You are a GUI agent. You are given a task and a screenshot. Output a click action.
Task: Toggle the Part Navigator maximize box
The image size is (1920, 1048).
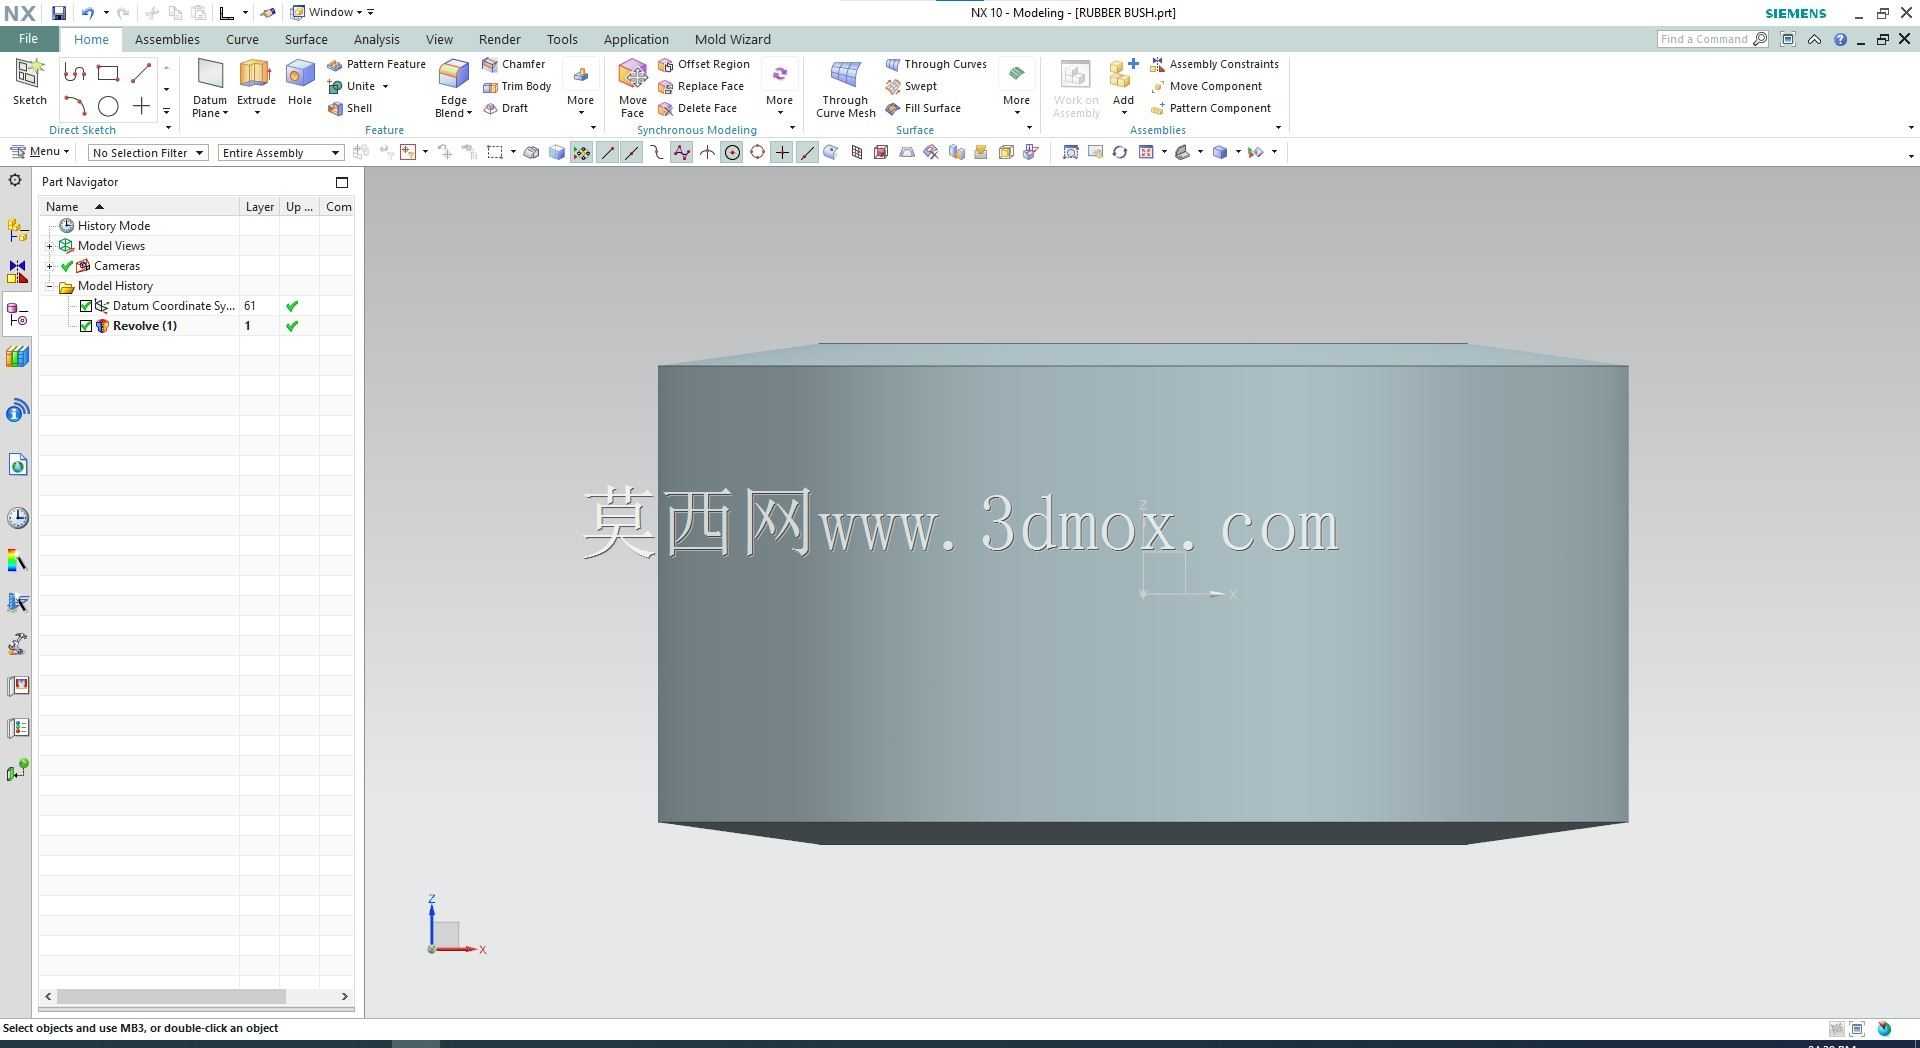[x=342, y=182]
